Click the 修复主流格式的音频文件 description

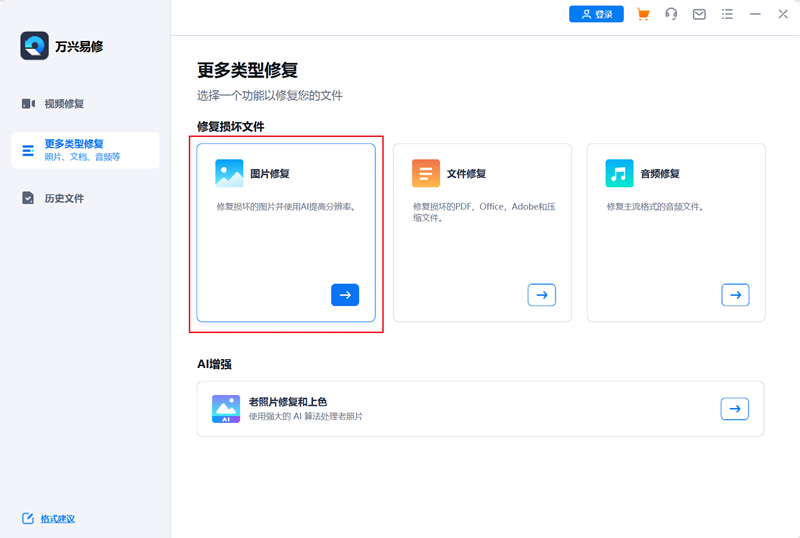[656, 207]
